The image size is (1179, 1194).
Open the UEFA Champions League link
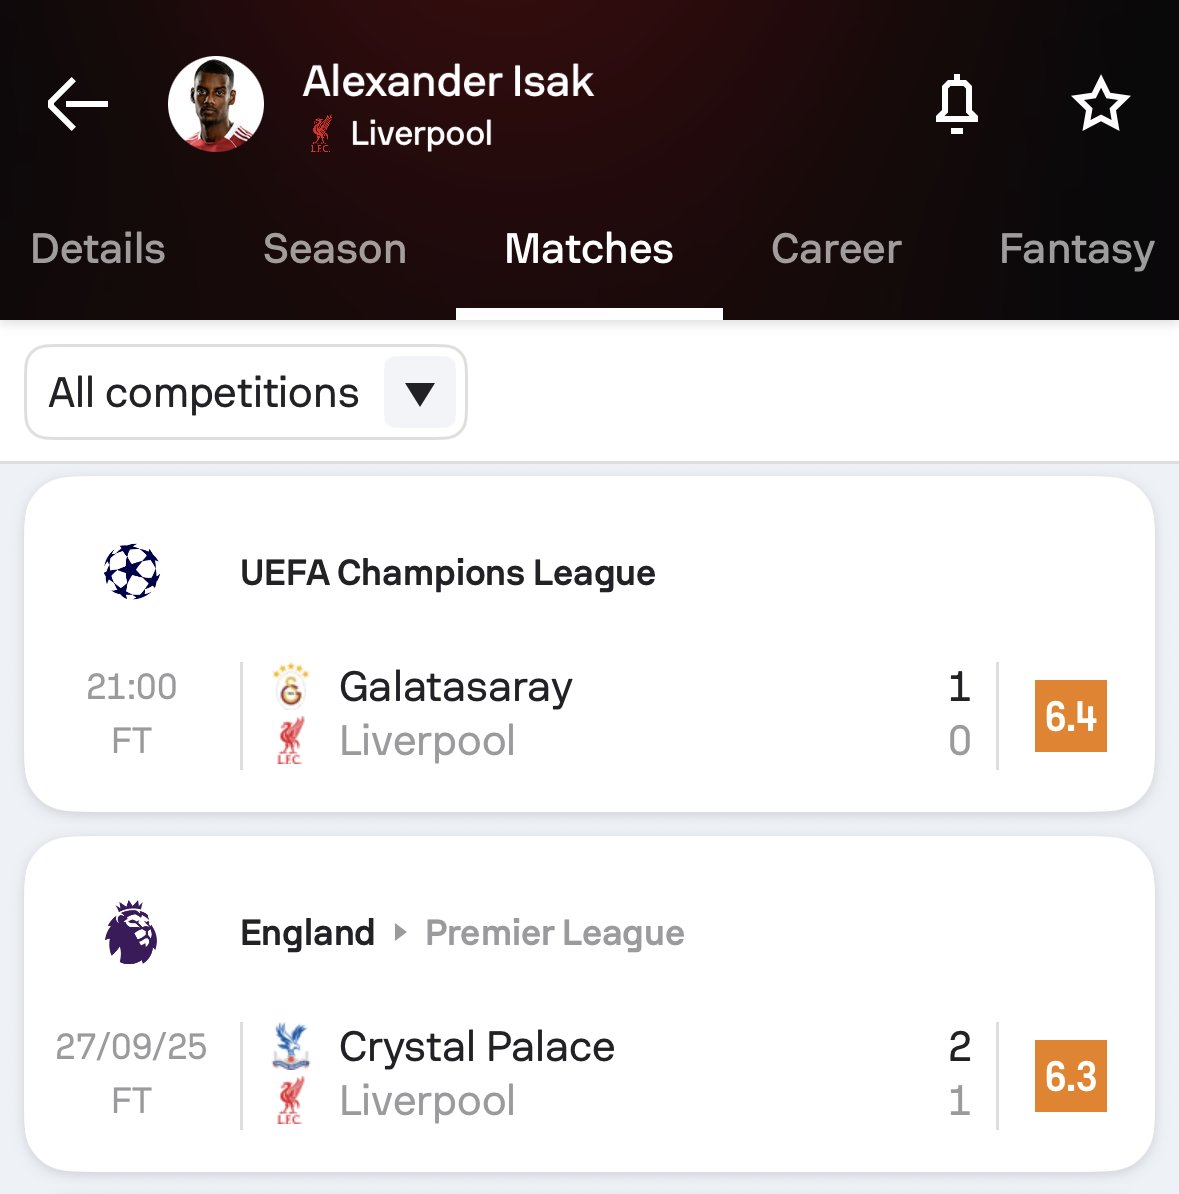coord(448,573)
